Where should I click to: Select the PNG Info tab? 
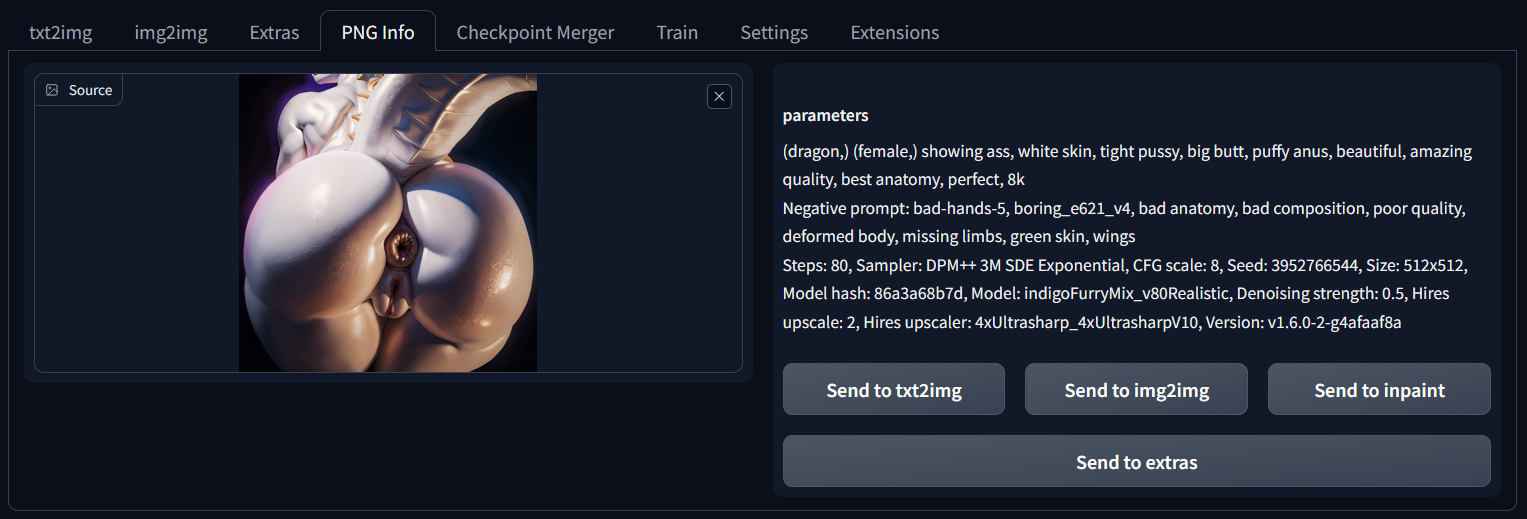(378, 32)
